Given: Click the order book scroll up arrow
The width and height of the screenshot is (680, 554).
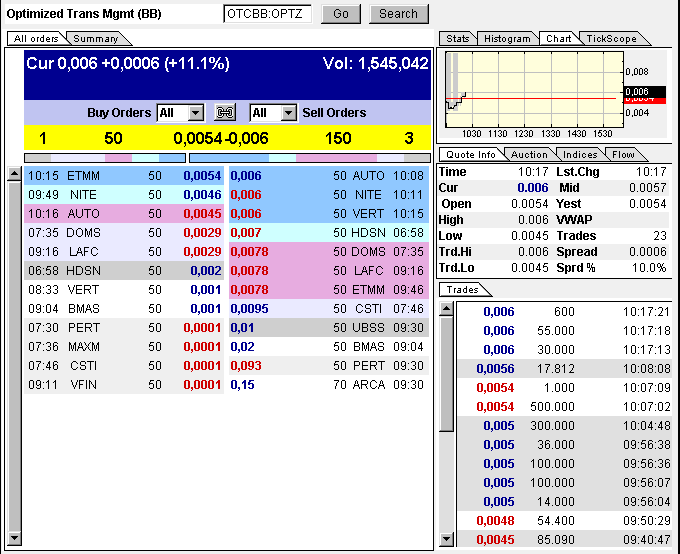Looking at the screenshot, I should 13,174.
